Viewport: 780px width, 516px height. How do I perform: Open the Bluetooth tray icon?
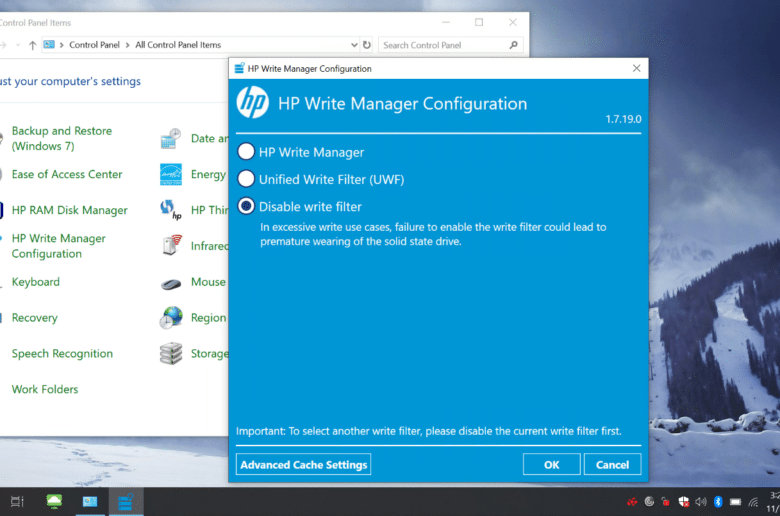[x=718, y=502]
